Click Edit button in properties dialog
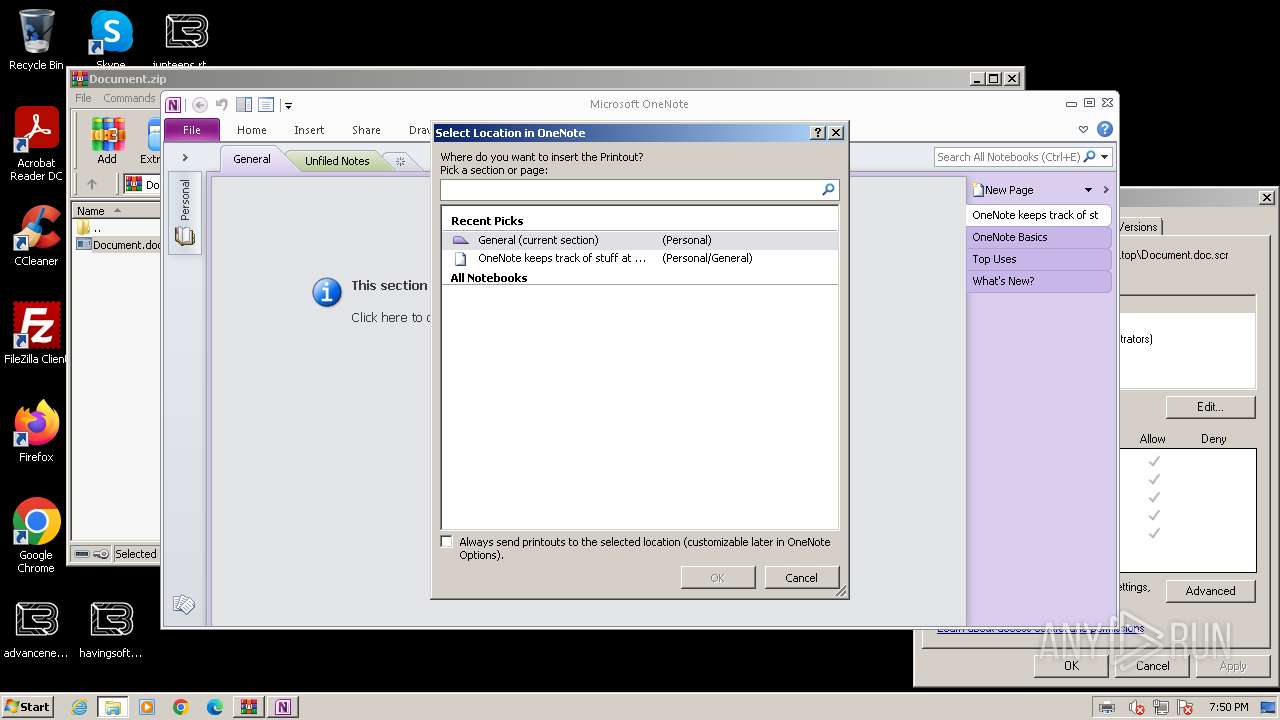The width and height of the screenshot is (1280, 720). [x=1210, y=407]
